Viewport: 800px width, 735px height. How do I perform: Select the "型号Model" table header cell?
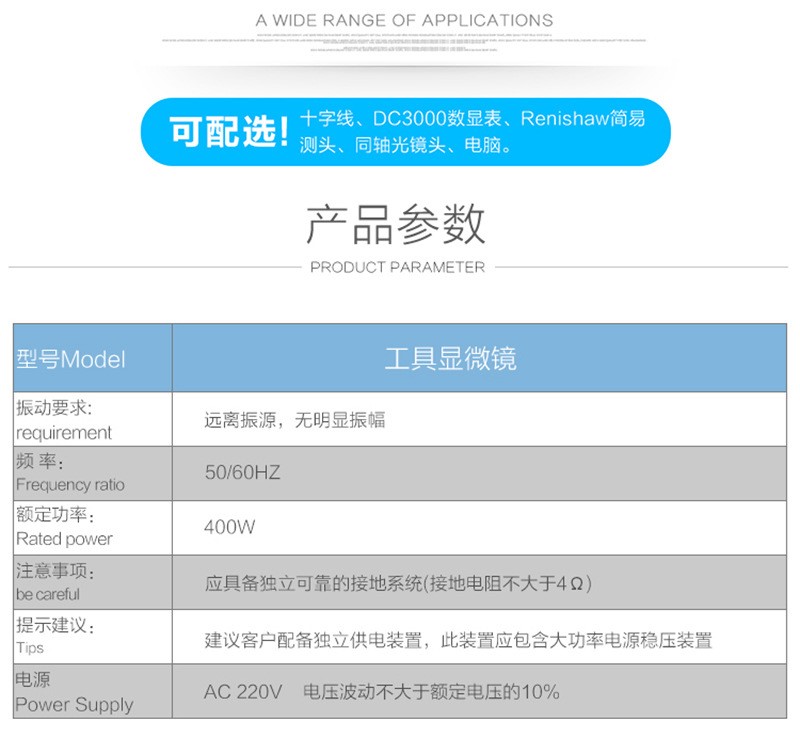(x=71, y=359)
